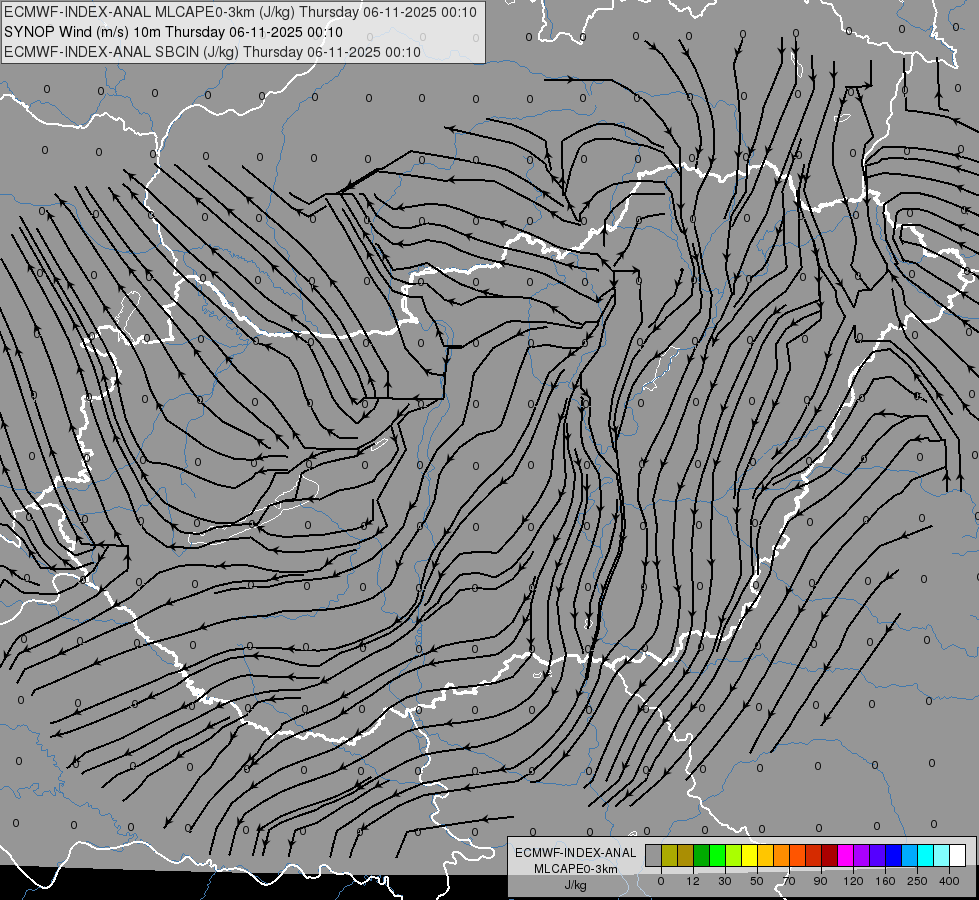979x900 pixels.
Task: Click the '12' label on color scale
Action: [693, 881]
